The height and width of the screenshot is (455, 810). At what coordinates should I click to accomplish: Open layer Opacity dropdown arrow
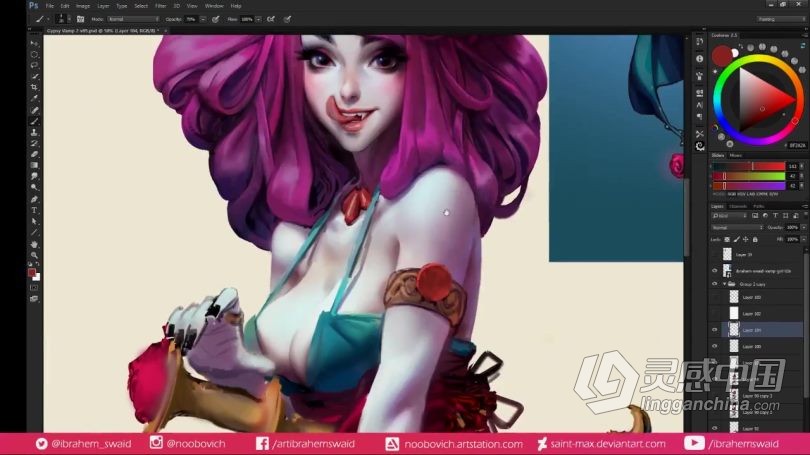click(803, 227)
